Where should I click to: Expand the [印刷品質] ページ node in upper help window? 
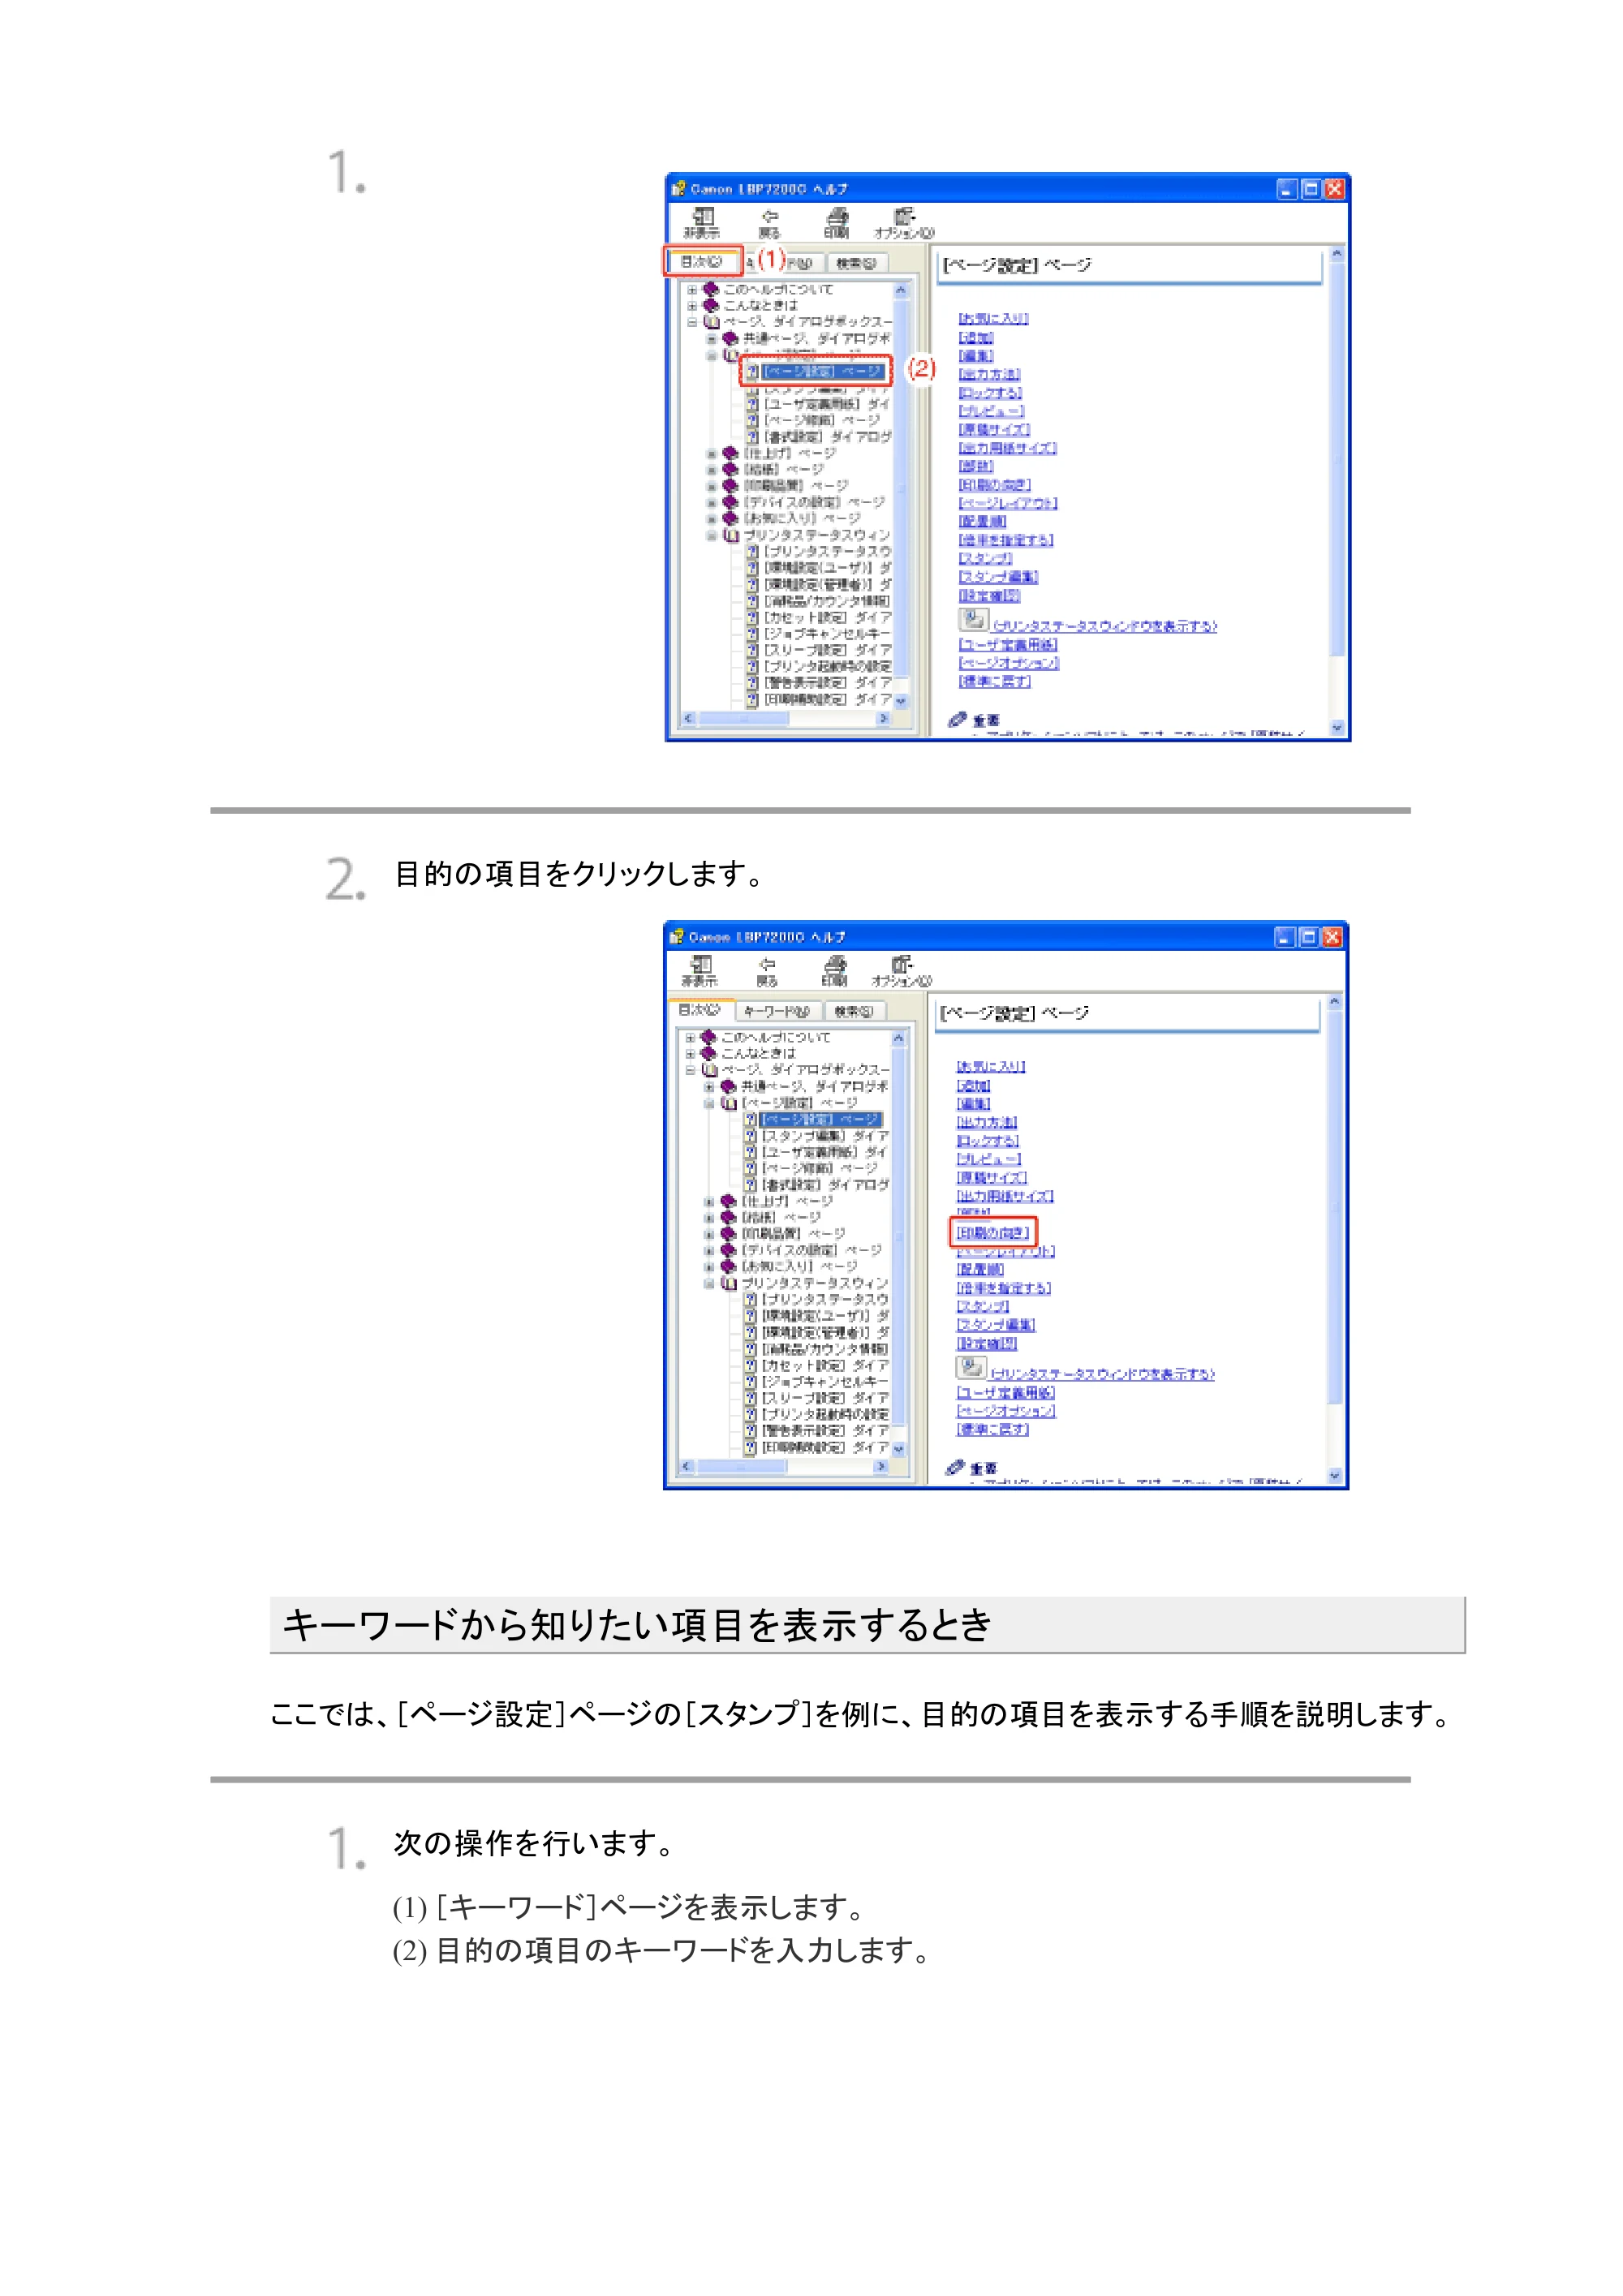[711, 486]
